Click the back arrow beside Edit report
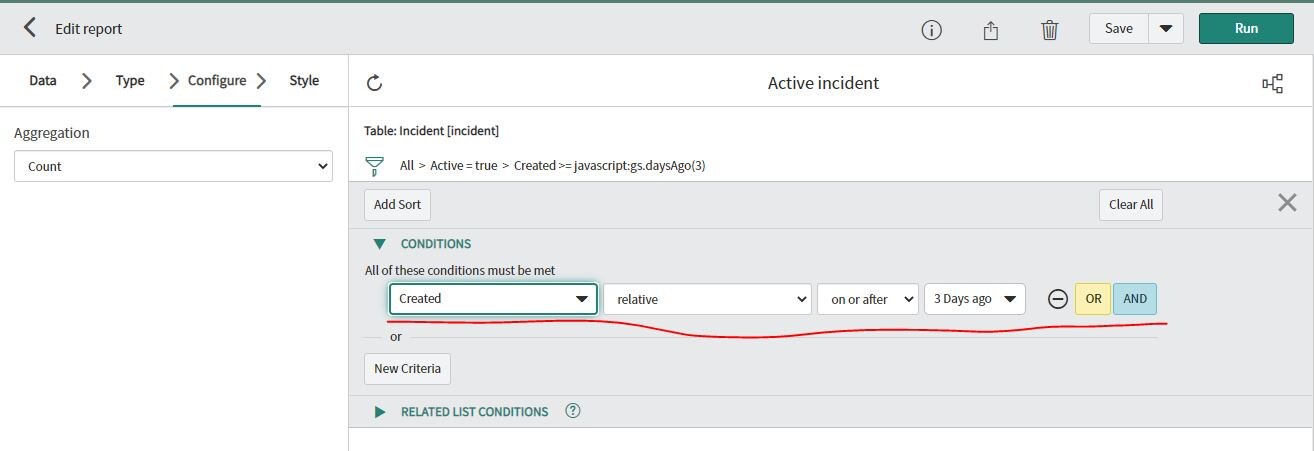Screen dimensions: 1314x451 coord(30,28)
